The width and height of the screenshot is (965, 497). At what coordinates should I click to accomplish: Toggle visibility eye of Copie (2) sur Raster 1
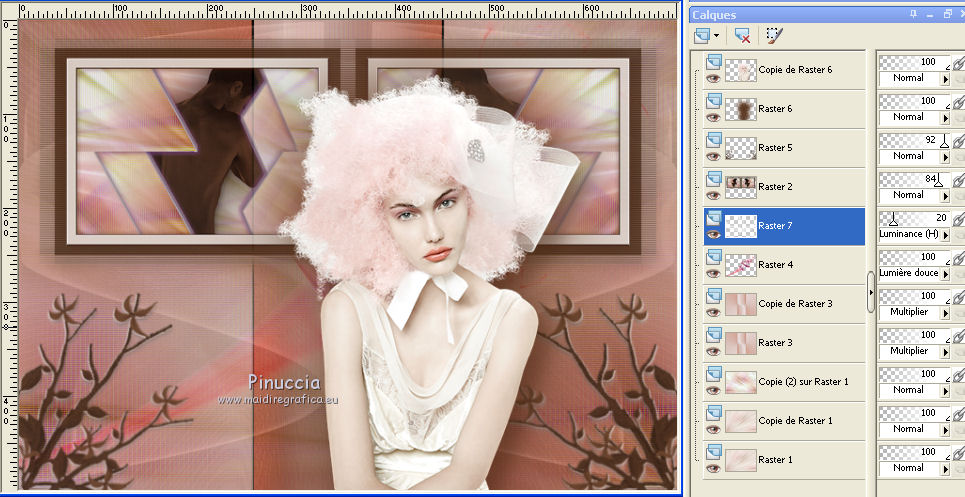(713, 390)
